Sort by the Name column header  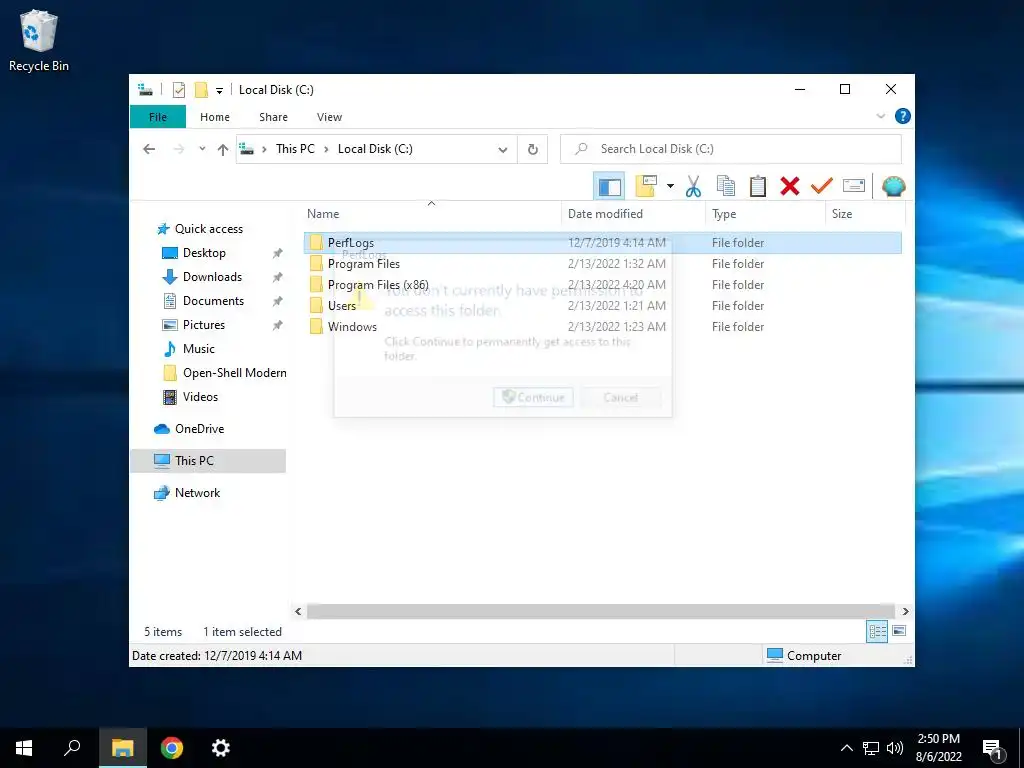click(431, 214)
